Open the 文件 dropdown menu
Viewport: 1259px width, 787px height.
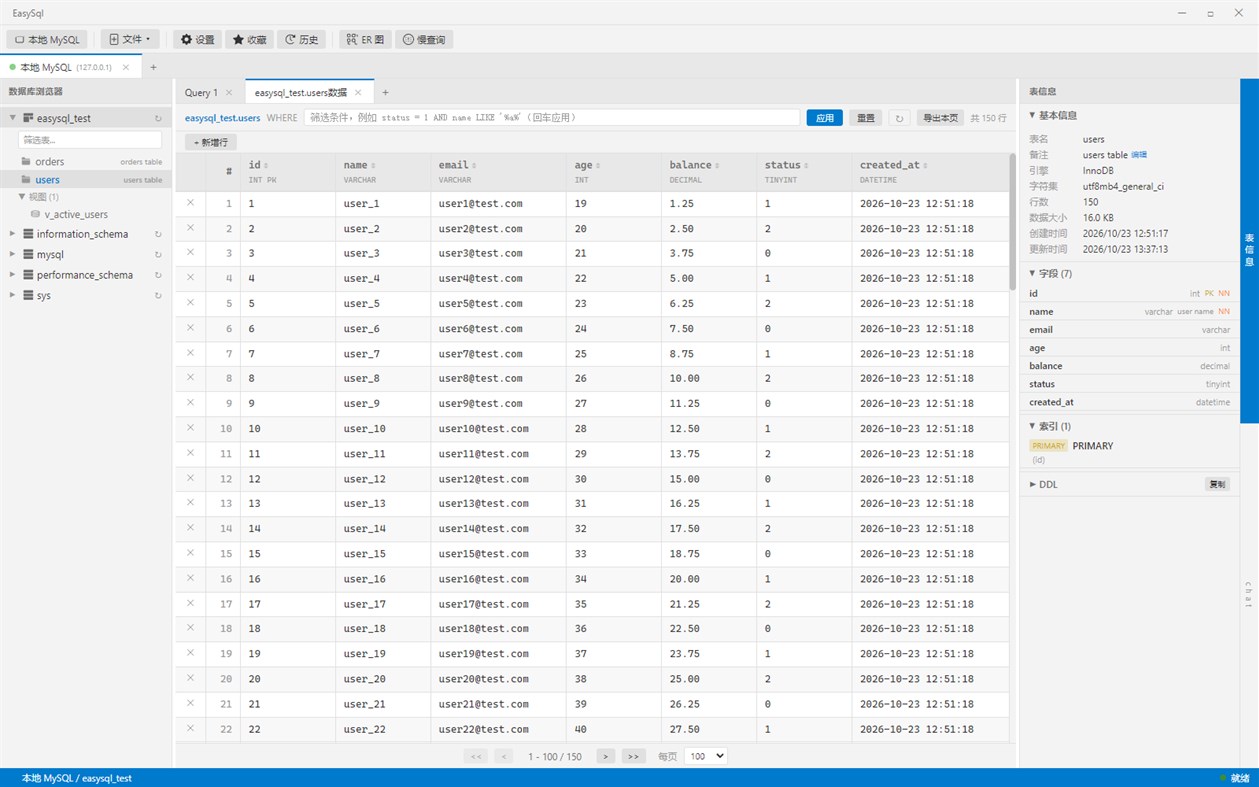click(x=130, y=39)
